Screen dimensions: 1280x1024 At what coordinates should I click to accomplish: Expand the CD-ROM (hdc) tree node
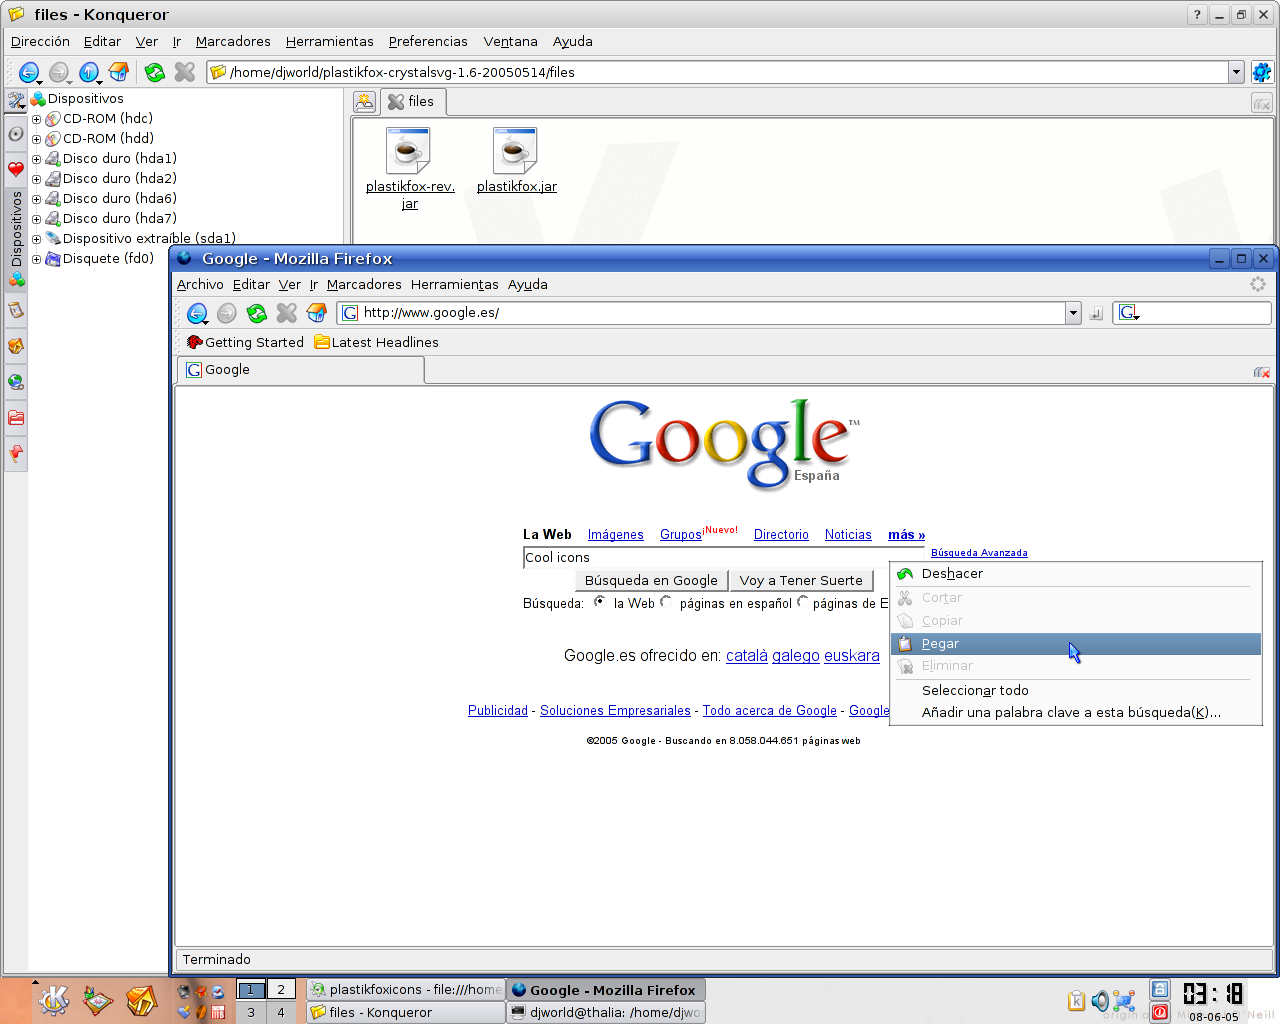36,119
